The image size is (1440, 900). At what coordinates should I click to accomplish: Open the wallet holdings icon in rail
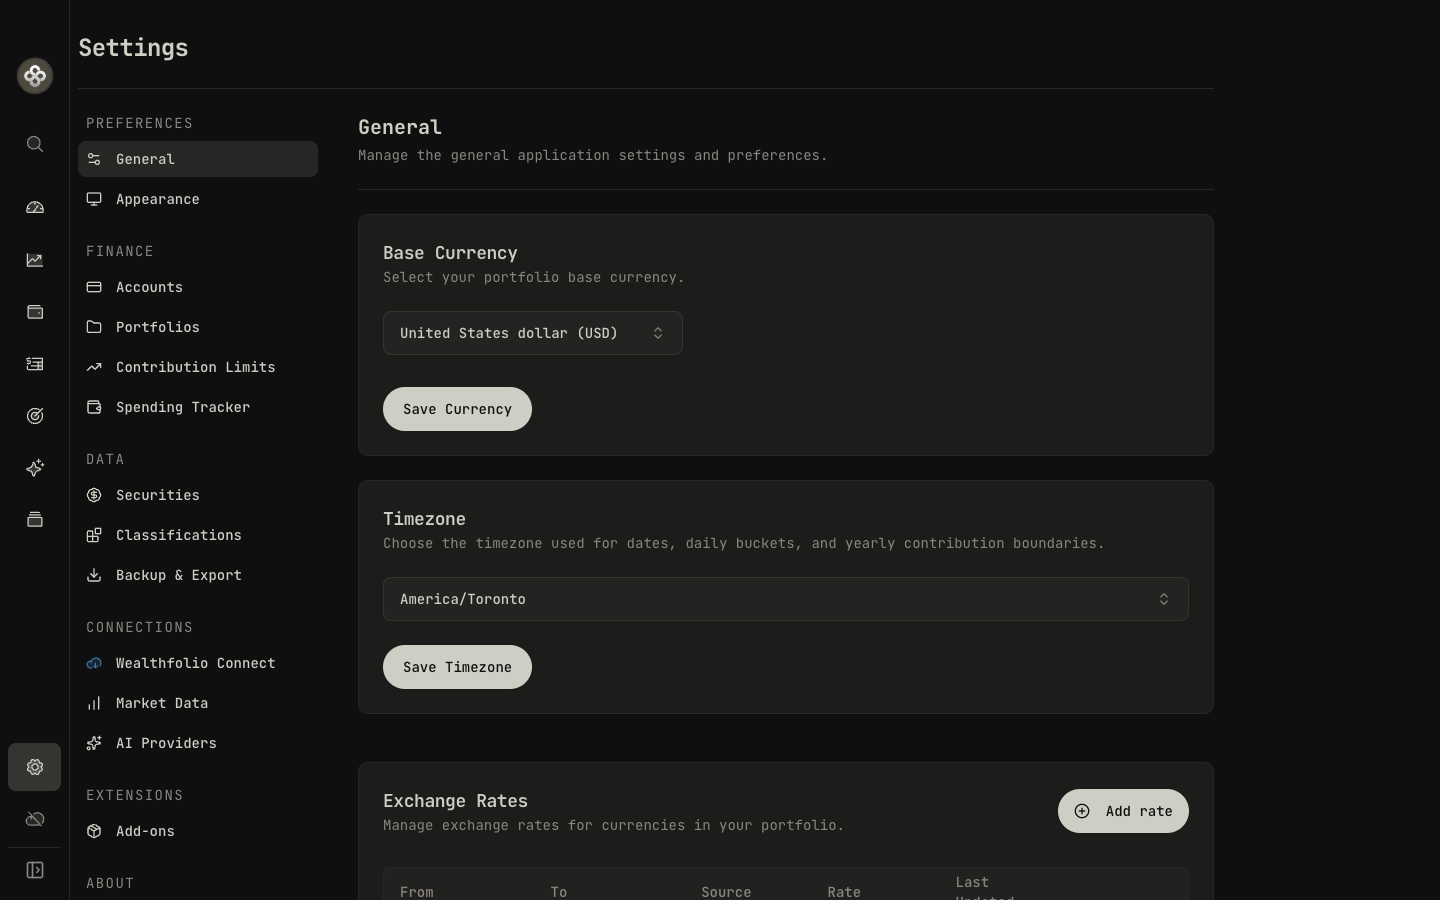pyautogui.click(x=35, y=312)
